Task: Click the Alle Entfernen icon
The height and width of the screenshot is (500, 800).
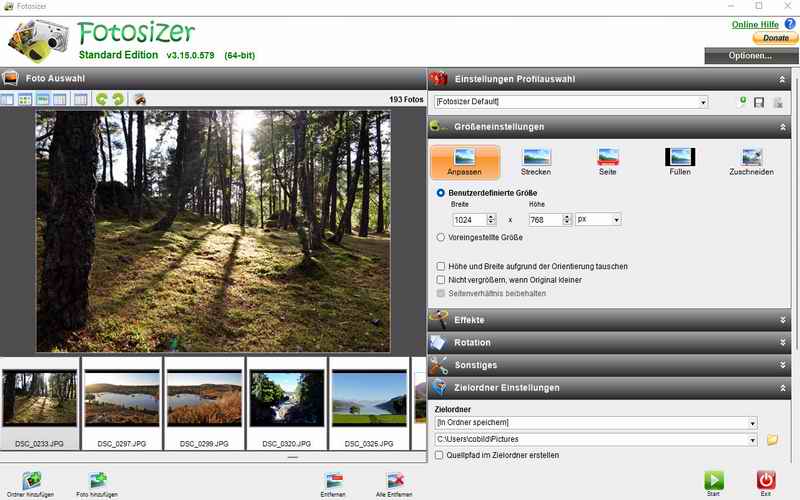Action: (394, 480)
